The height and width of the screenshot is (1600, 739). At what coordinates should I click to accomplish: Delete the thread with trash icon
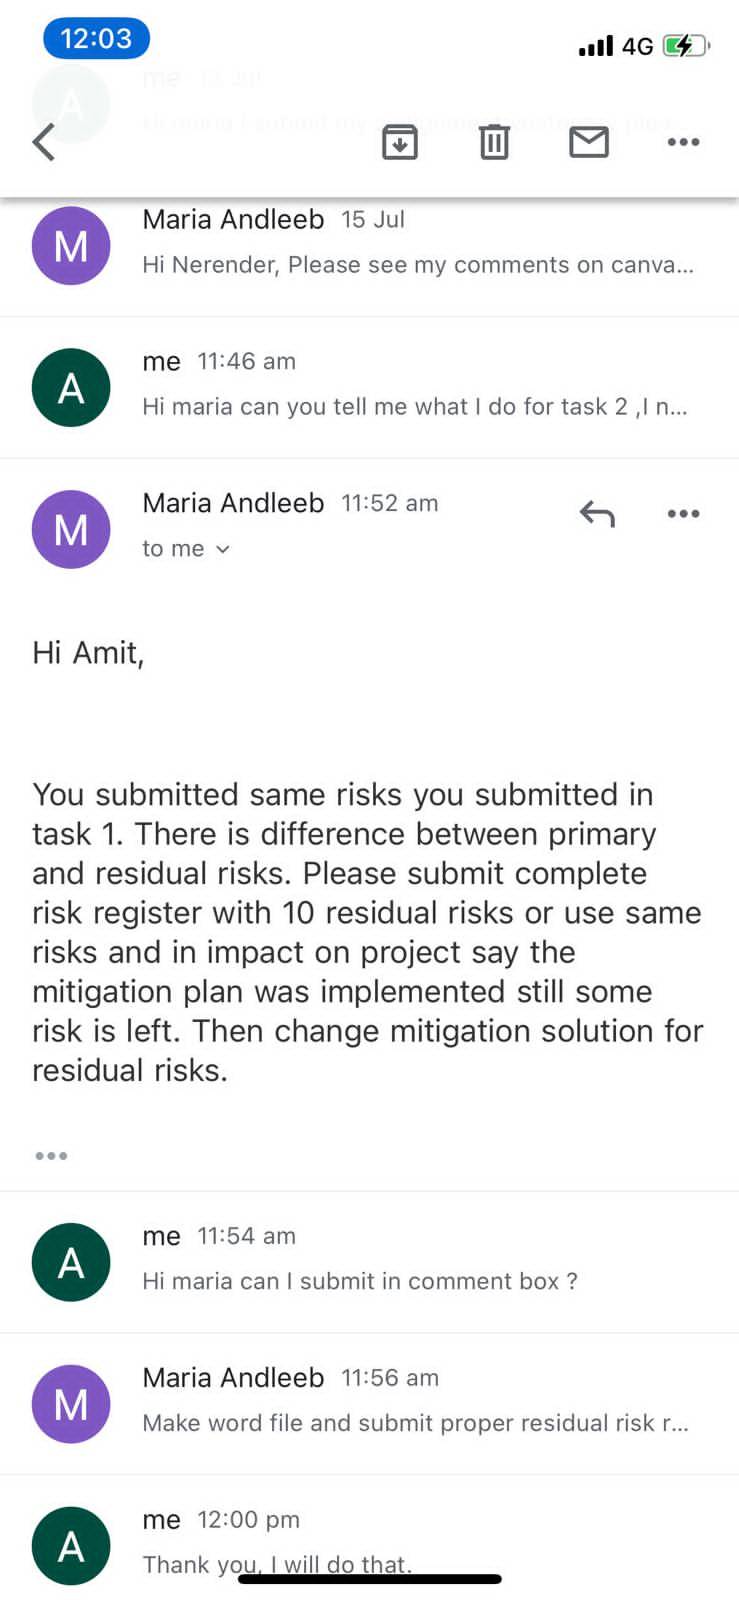click(494, 142)
